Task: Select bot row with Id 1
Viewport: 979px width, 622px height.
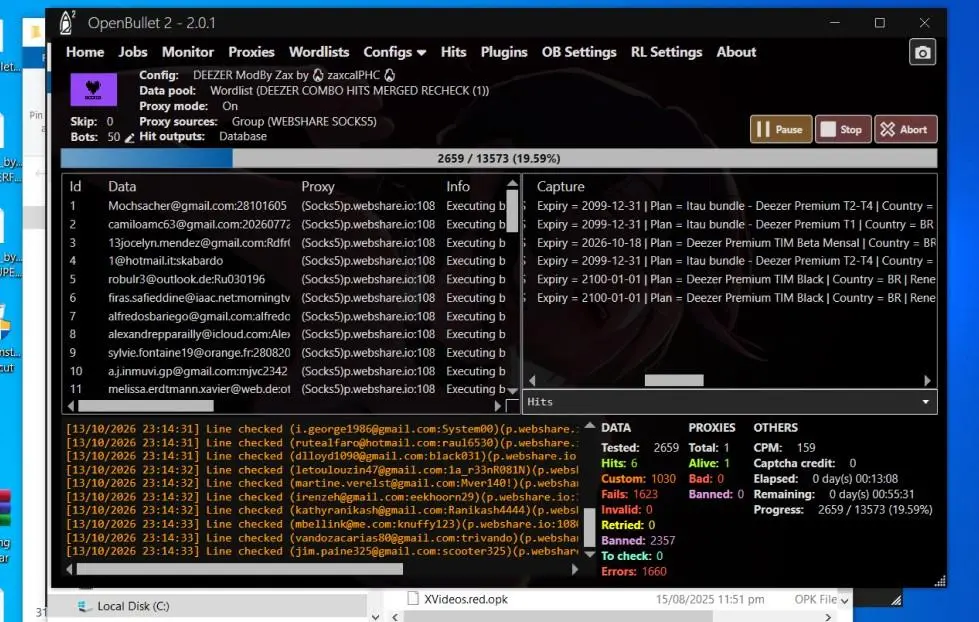Action: click(x=287, y=206)
